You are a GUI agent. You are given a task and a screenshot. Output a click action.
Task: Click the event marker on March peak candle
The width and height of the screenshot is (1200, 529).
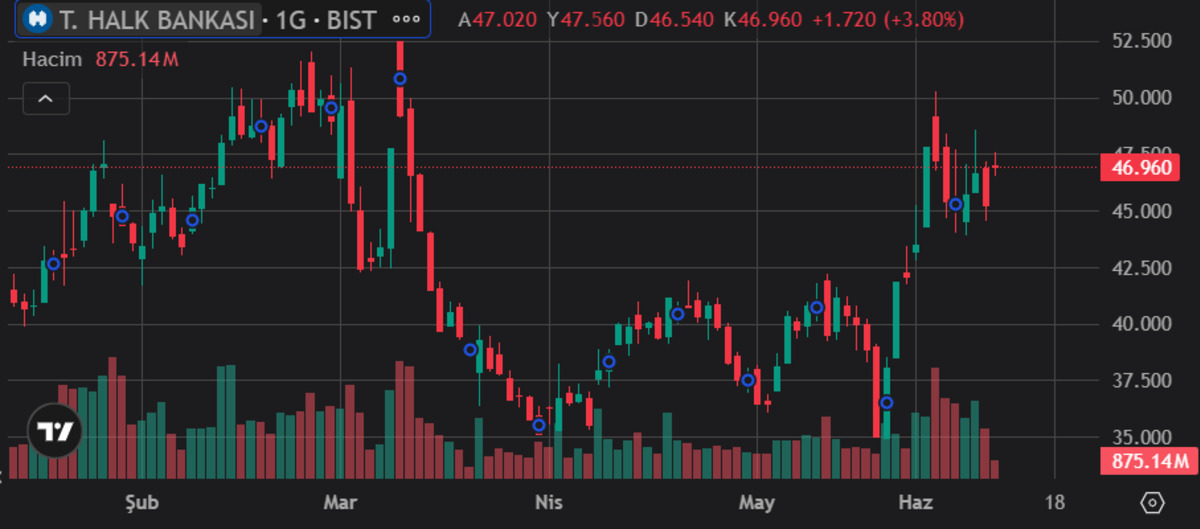pos(400,78)
